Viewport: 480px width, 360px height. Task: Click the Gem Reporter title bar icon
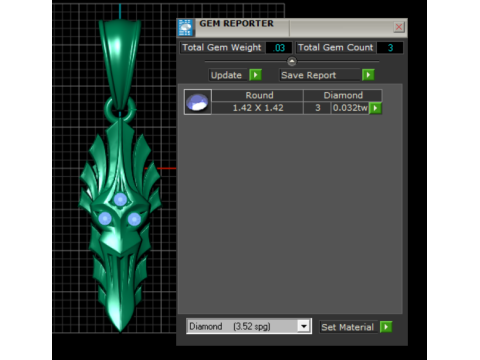(x=185, y=28)
